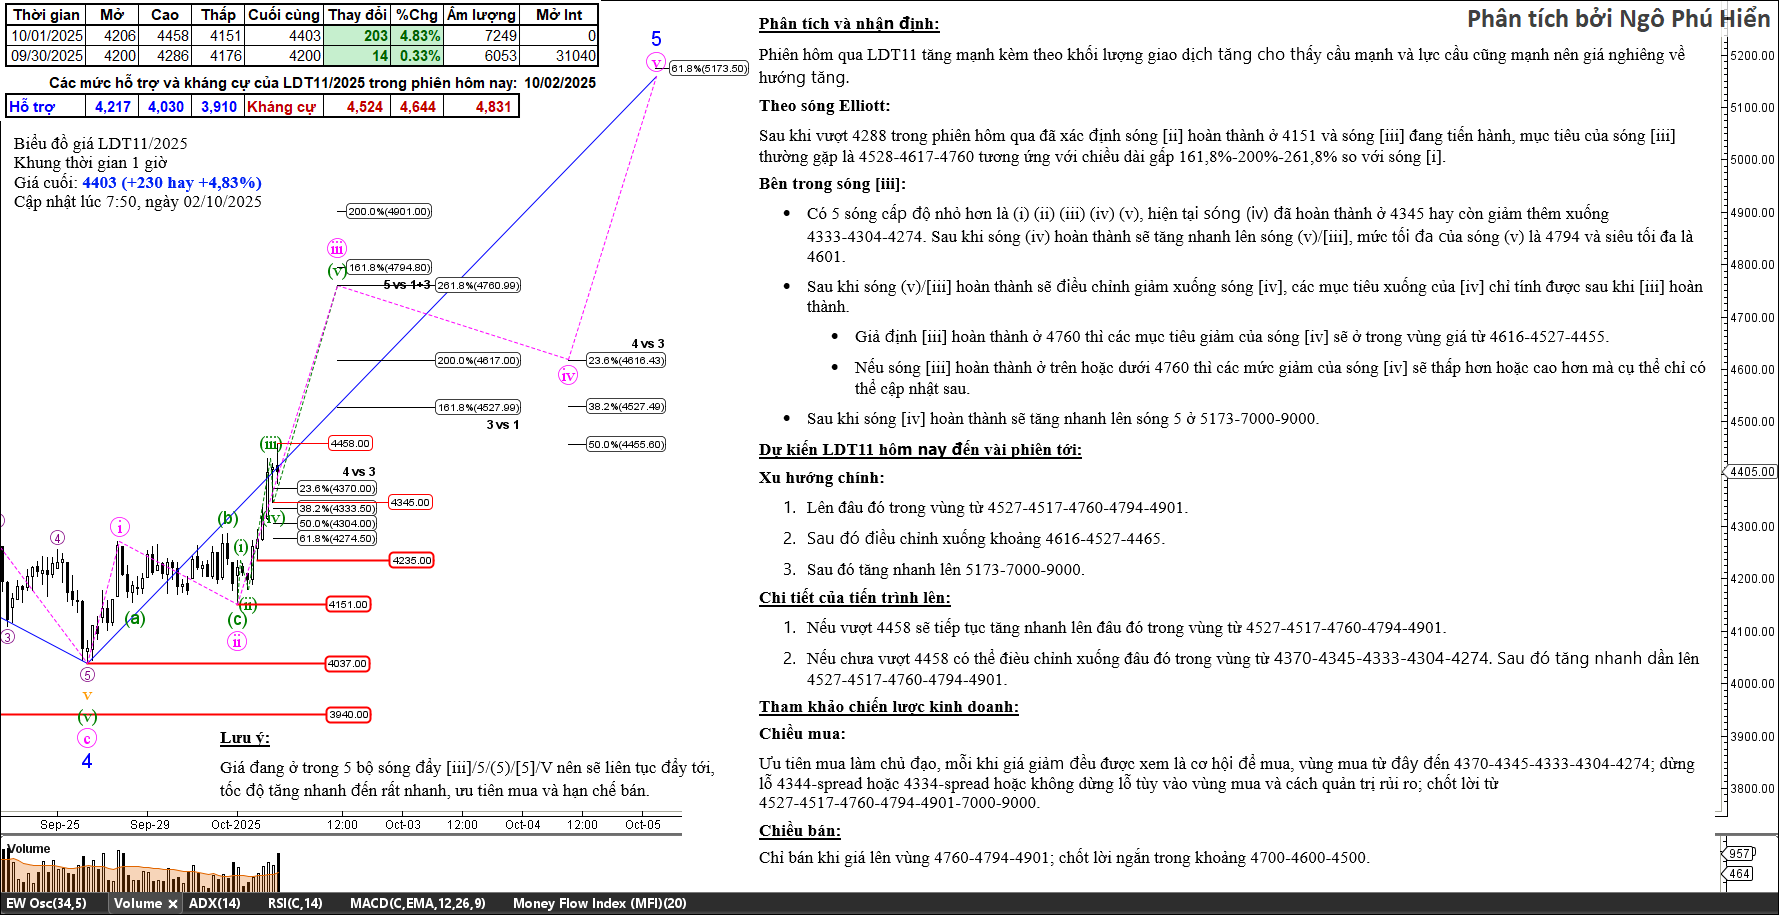Click the red 4151.00 price level tag

pyautogui.click(x=349, y=604)
